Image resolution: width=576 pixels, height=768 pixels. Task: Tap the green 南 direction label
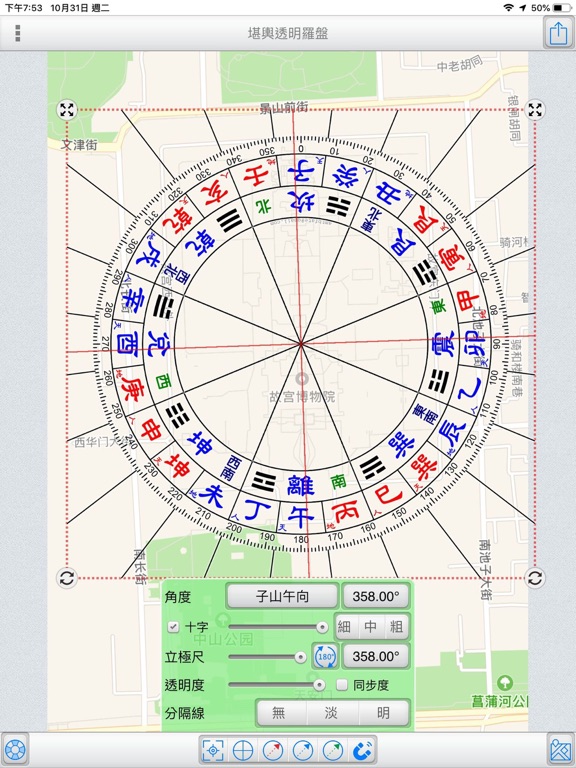[338, 482]
